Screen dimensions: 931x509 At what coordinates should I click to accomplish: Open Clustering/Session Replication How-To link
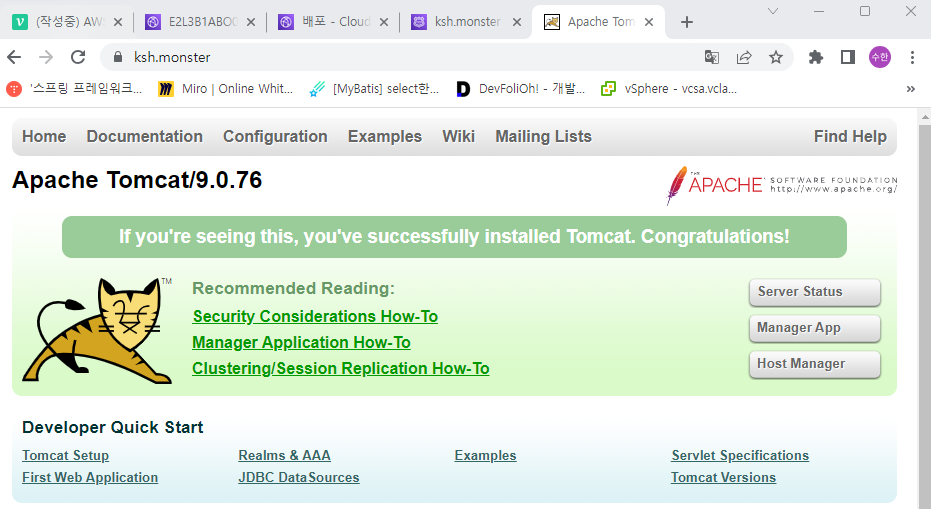[x=341, y=369]
